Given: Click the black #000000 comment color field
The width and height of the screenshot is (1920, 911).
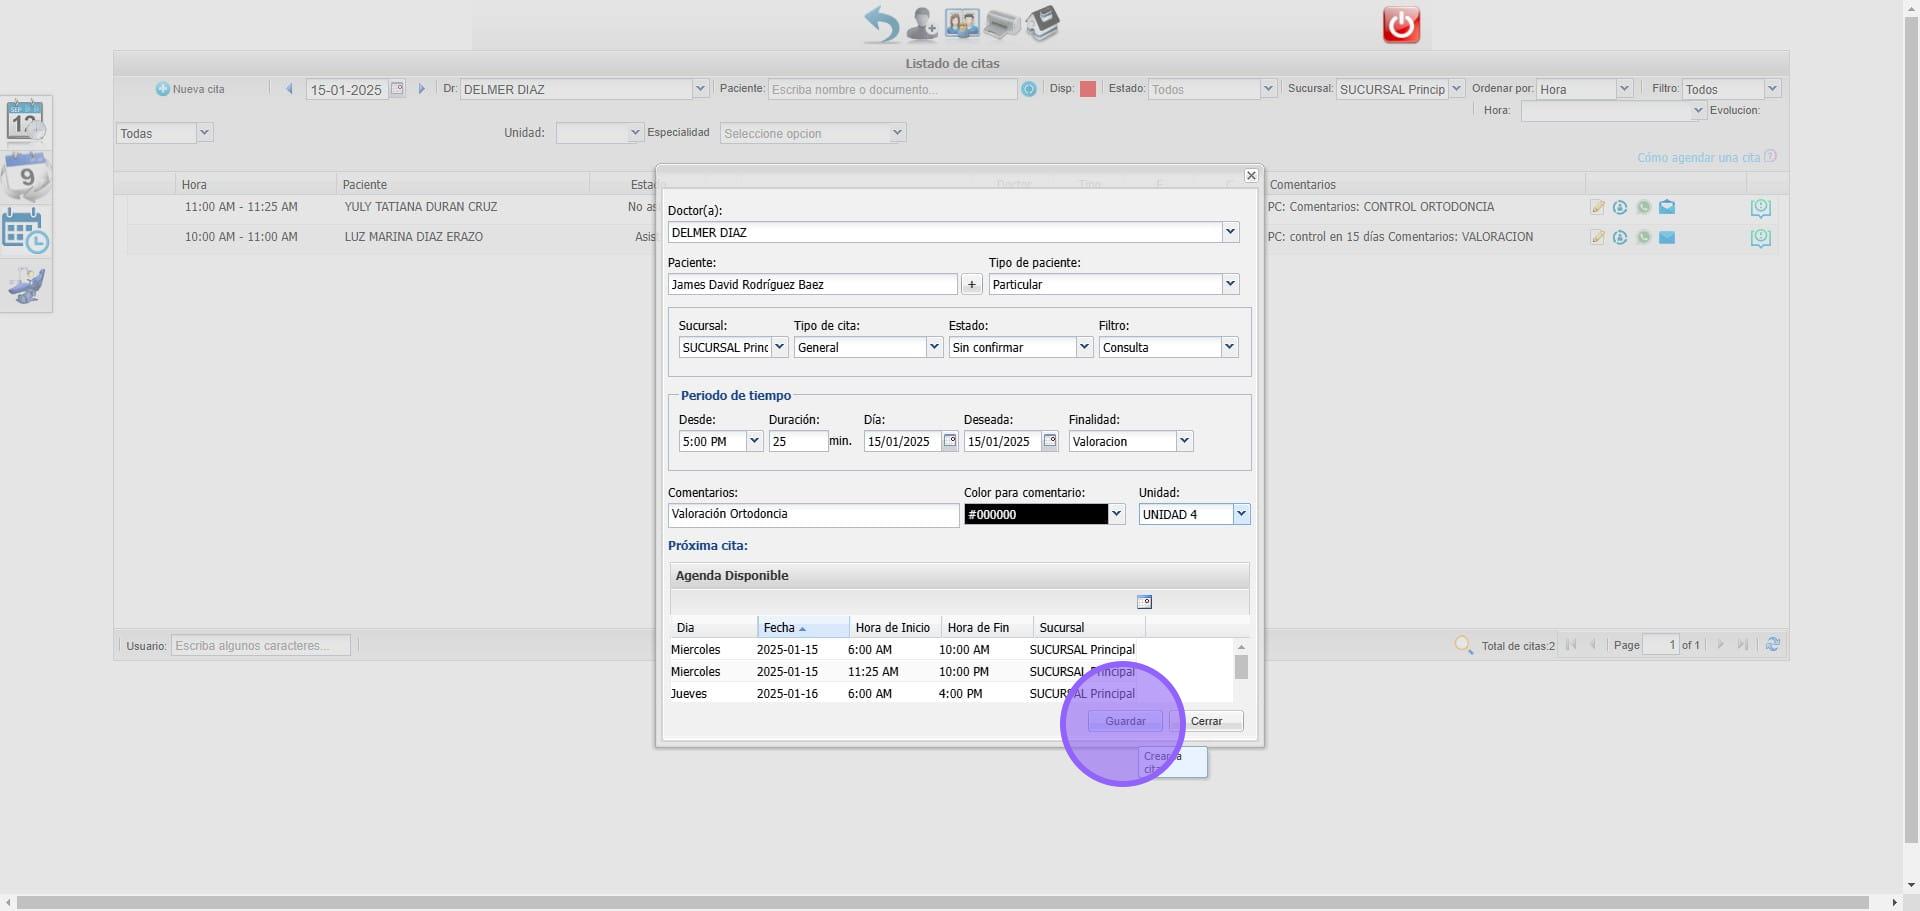Looking at the screenshot, I should [1035, 514].
